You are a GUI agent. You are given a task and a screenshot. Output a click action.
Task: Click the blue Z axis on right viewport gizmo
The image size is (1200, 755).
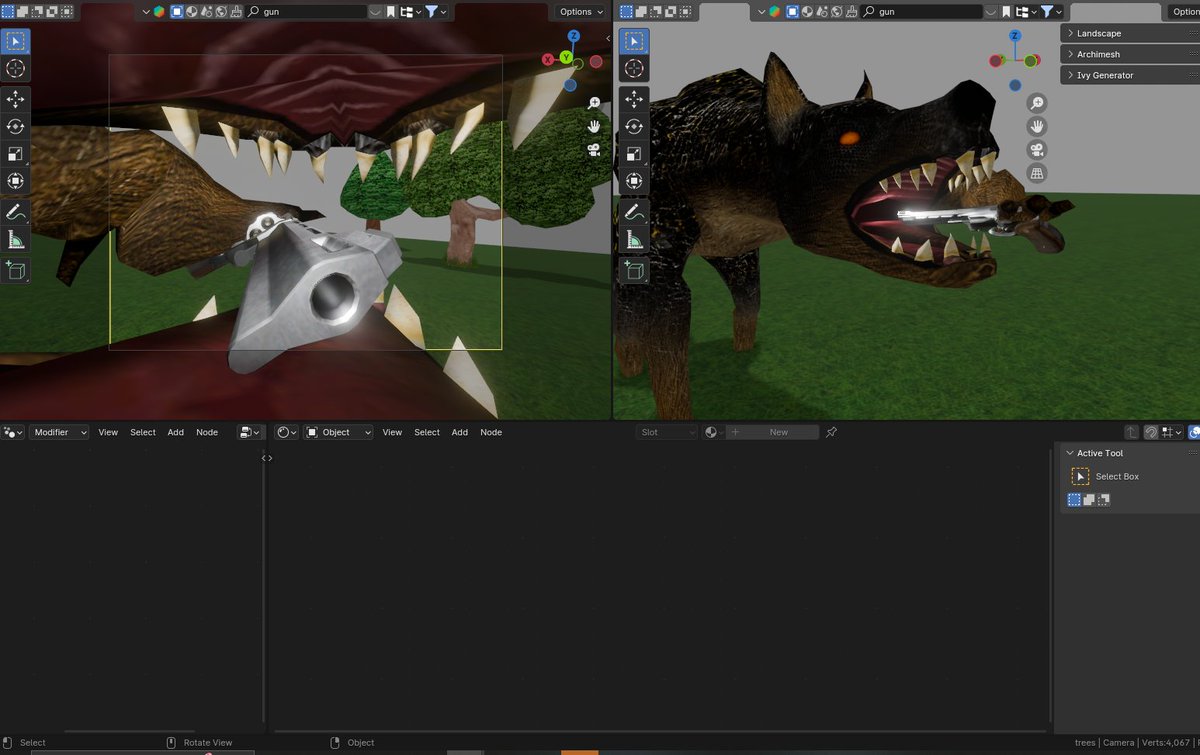(1015, 36)
